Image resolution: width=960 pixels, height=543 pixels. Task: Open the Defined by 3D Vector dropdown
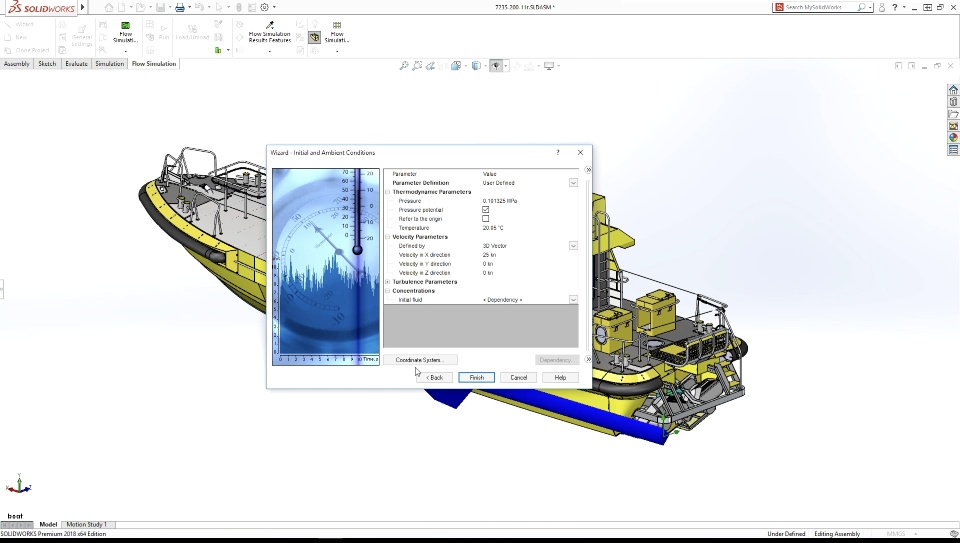point(573,246)
